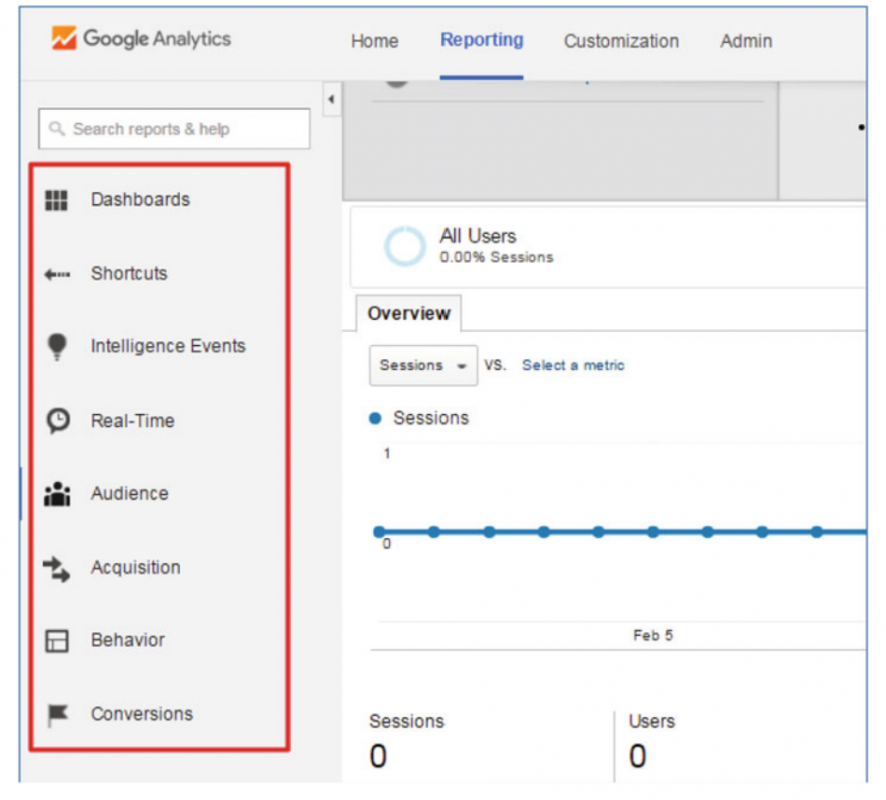
Task: Click the Search reports & help field
Action: click(174, 129)
